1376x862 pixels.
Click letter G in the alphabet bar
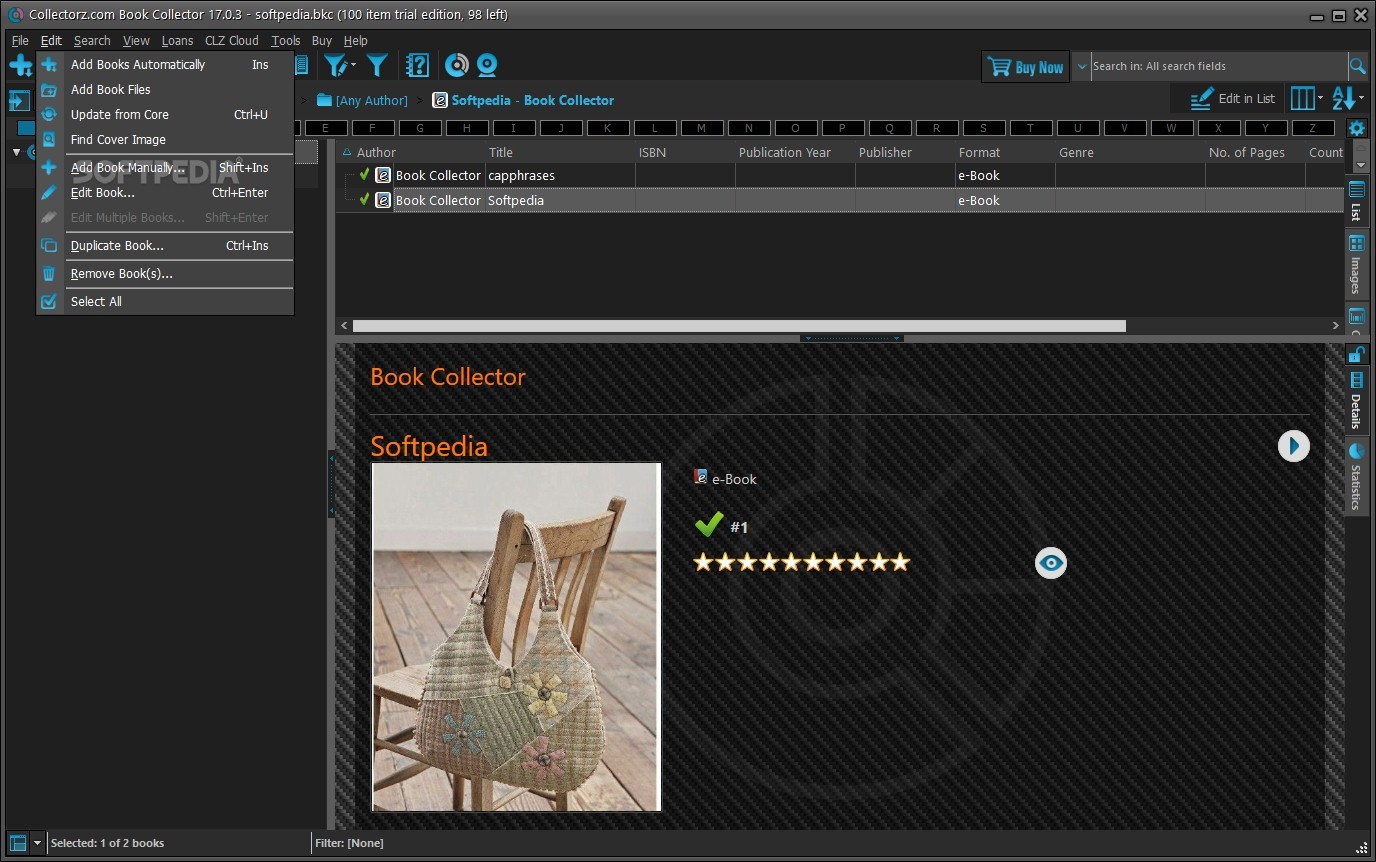tap(420, 128)
